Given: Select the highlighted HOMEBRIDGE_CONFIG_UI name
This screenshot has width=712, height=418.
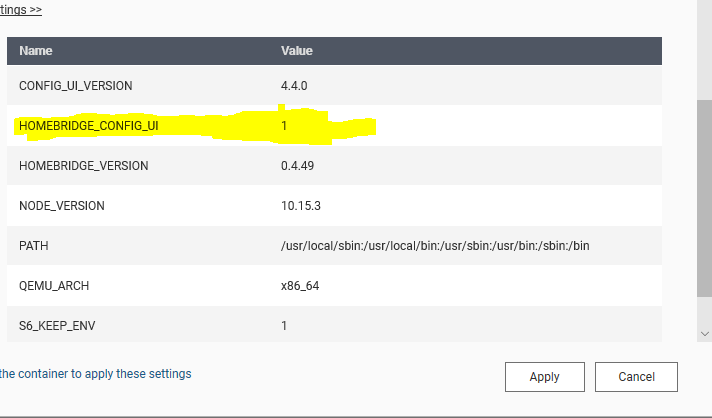Looking at the screenshot, I should click(x=88, y=126).
